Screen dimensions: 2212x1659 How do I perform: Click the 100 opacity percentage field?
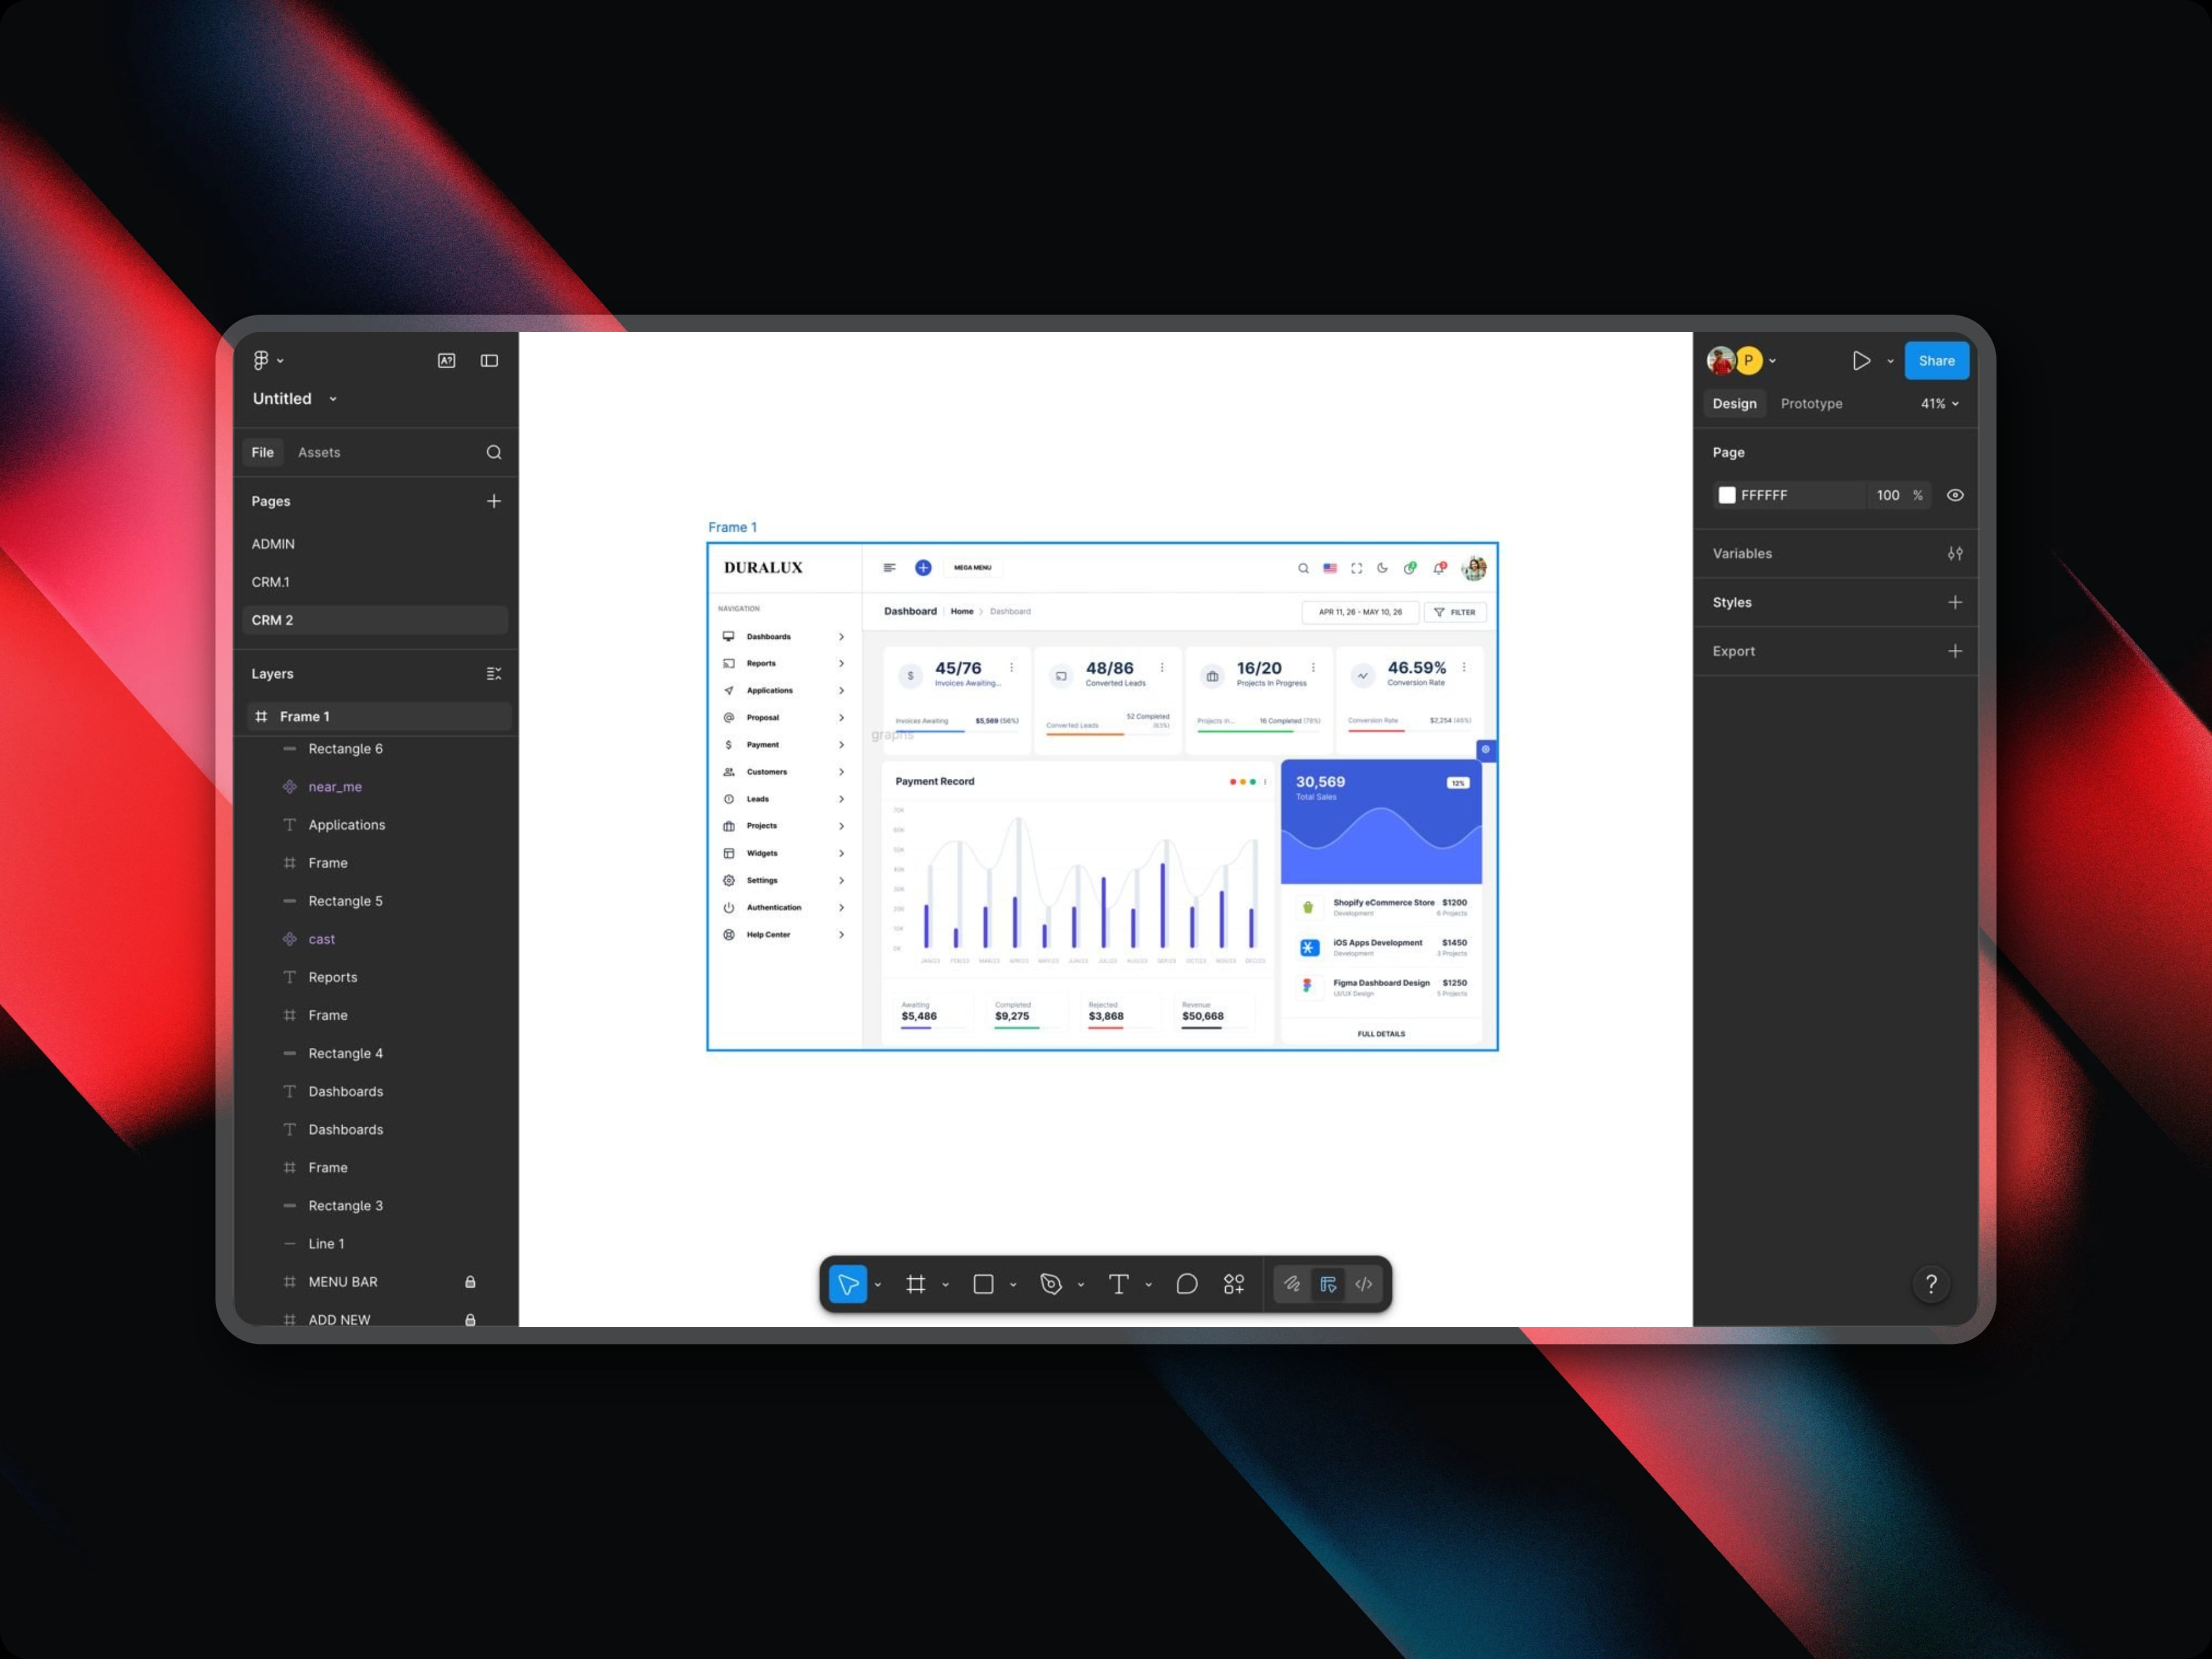1887,495
